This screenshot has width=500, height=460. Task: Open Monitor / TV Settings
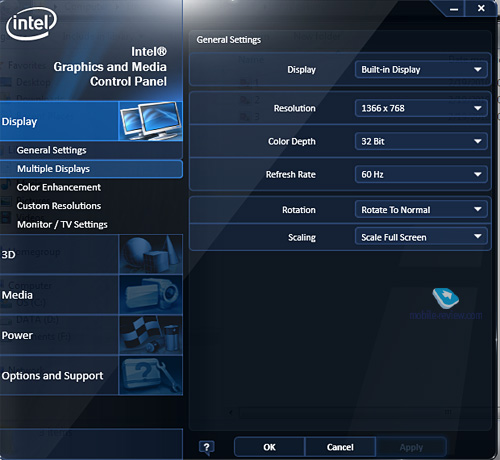62,224
